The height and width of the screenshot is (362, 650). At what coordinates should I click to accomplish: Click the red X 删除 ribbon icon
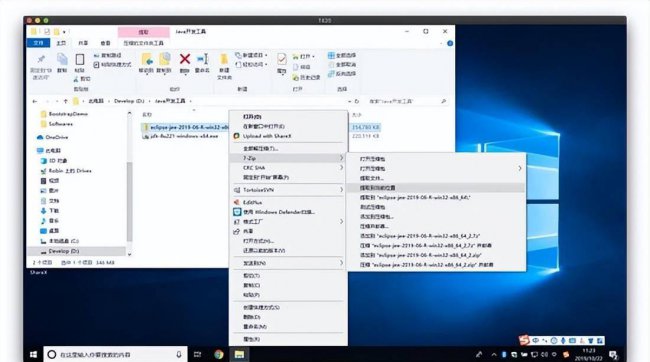185,59
